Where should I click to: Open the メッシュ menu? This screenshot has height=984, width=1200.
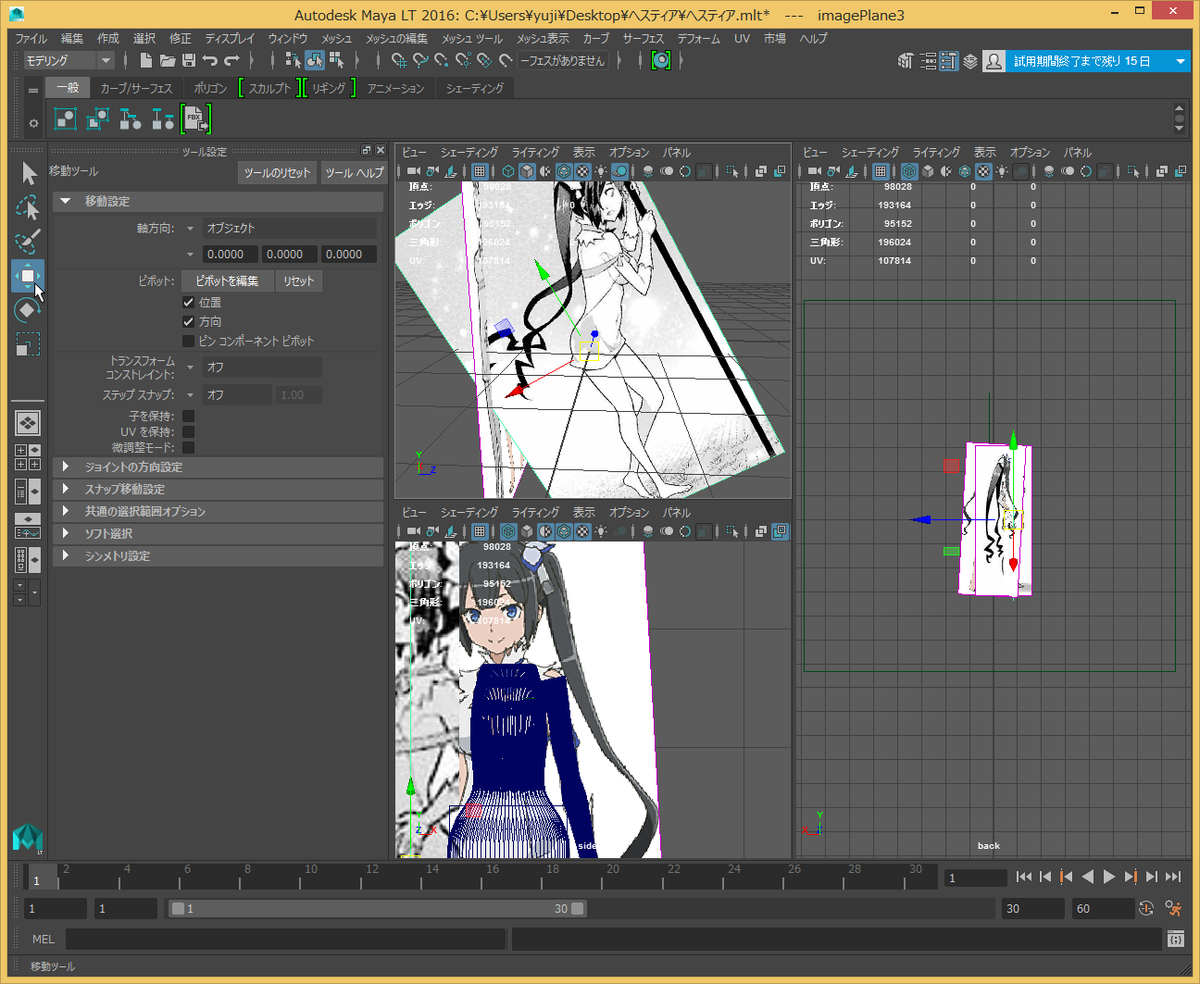pyautogui.click(x=336, y=38)
